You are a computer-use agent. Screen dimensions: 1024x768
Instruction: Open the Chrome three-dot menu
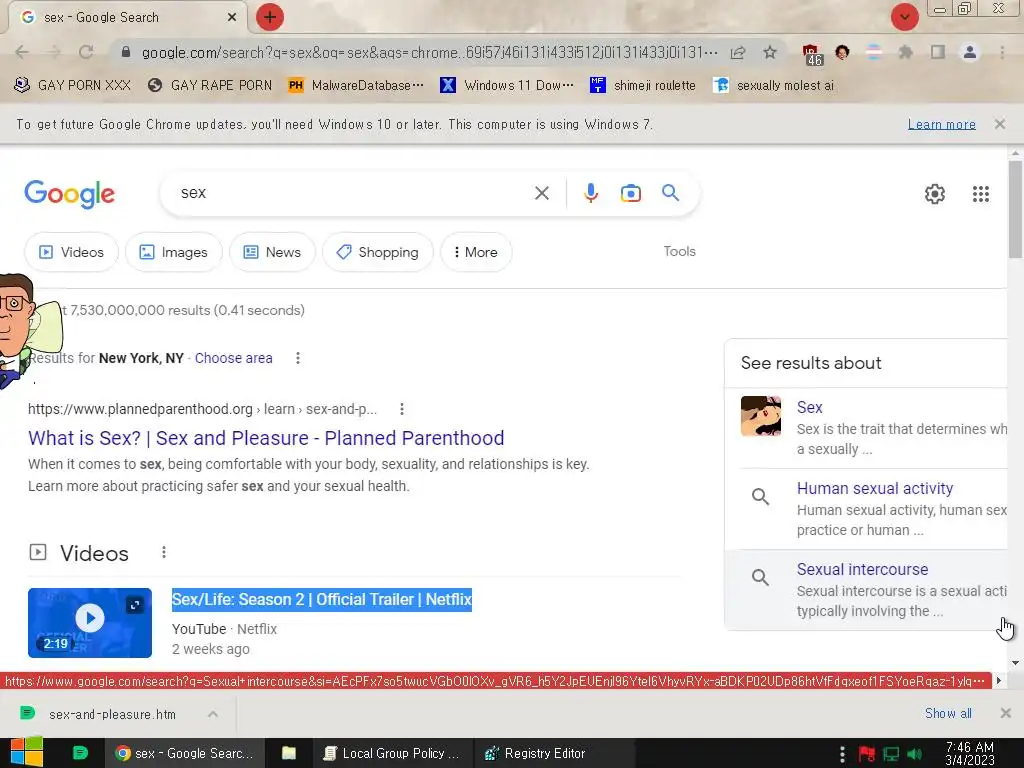1002,52
